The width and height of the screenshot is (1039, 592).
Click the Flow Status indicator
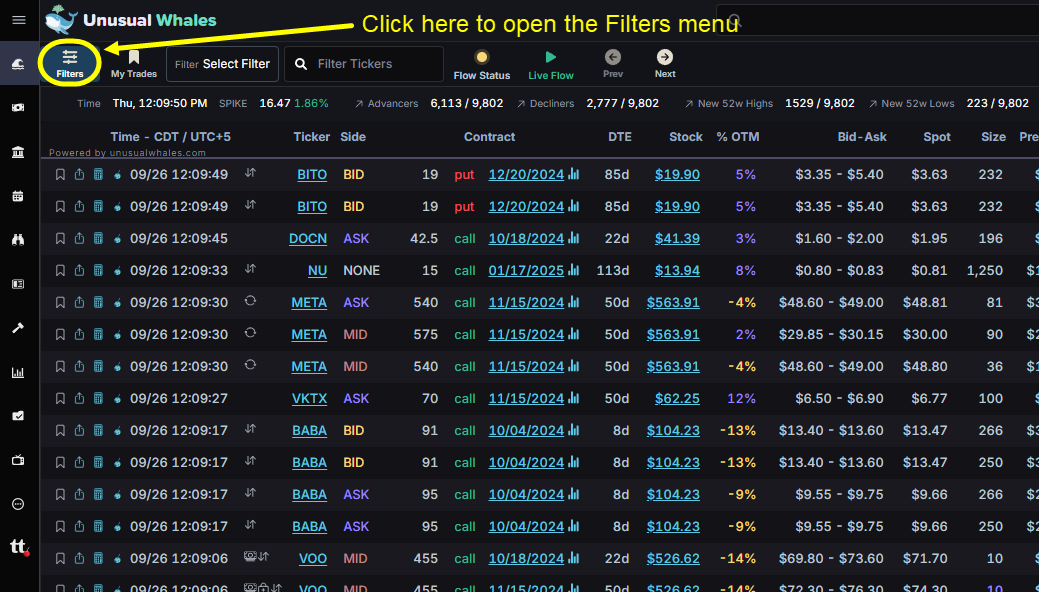482,64
